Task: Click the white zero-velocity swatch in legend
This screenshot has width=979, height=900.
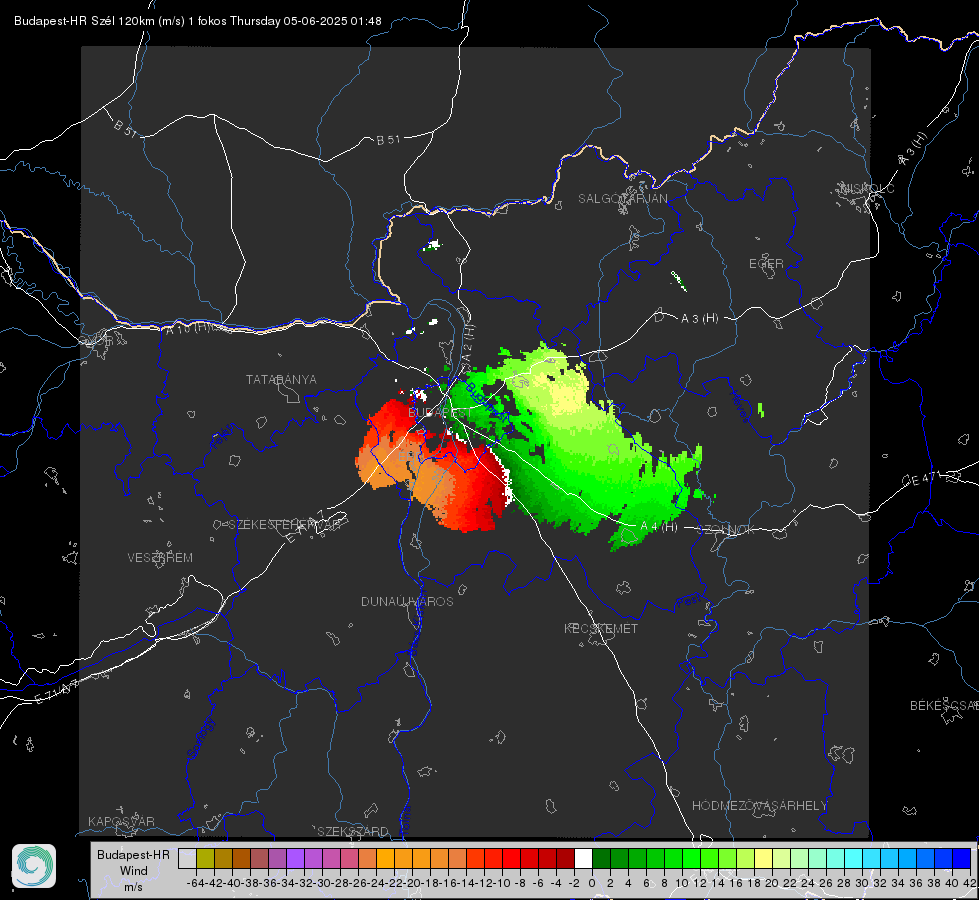Action: [x=583, y=858]
